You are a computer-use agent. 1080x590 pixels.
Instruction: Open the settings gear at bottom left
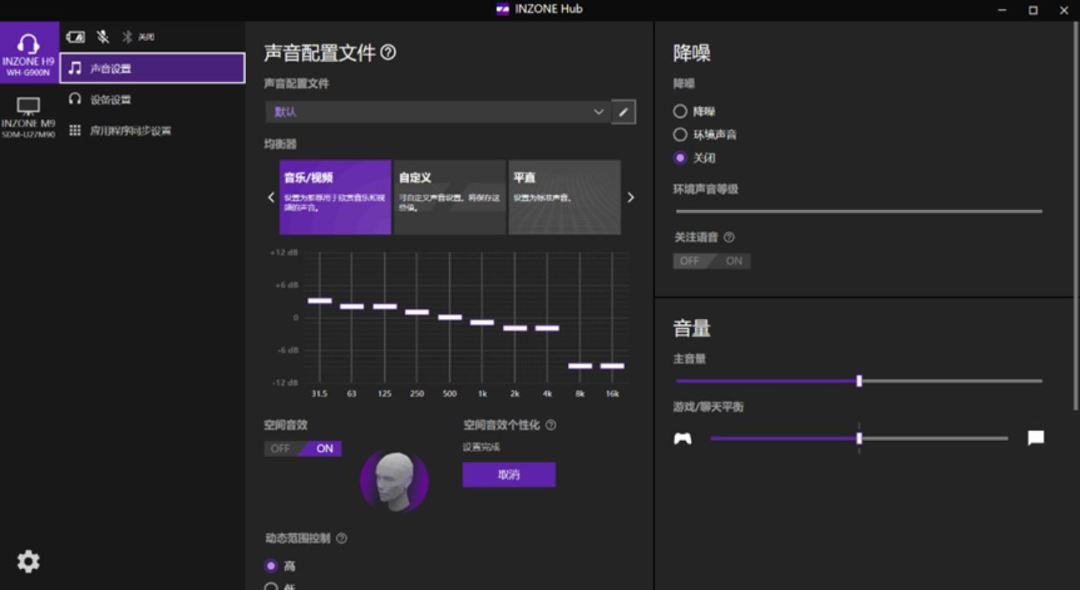point(28,562)
